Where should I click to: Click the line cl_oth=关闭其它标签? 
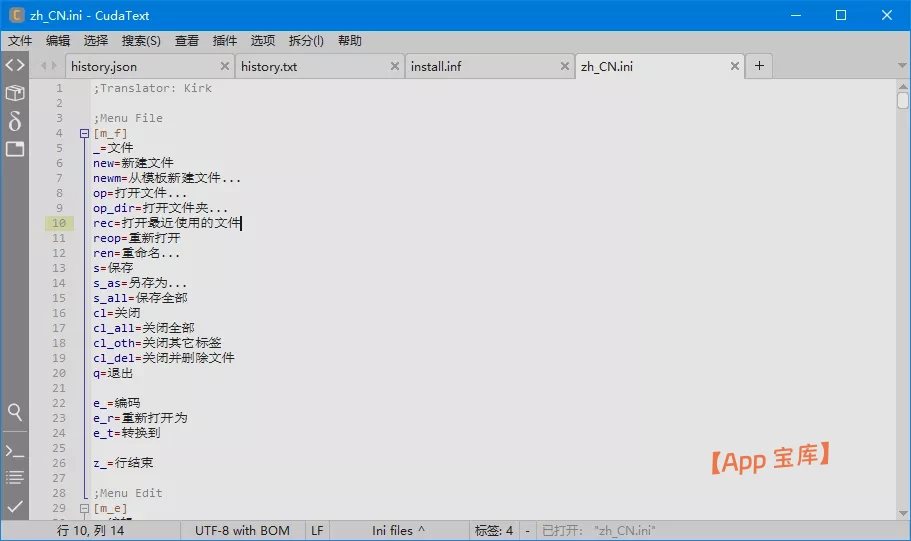point(157,343)
